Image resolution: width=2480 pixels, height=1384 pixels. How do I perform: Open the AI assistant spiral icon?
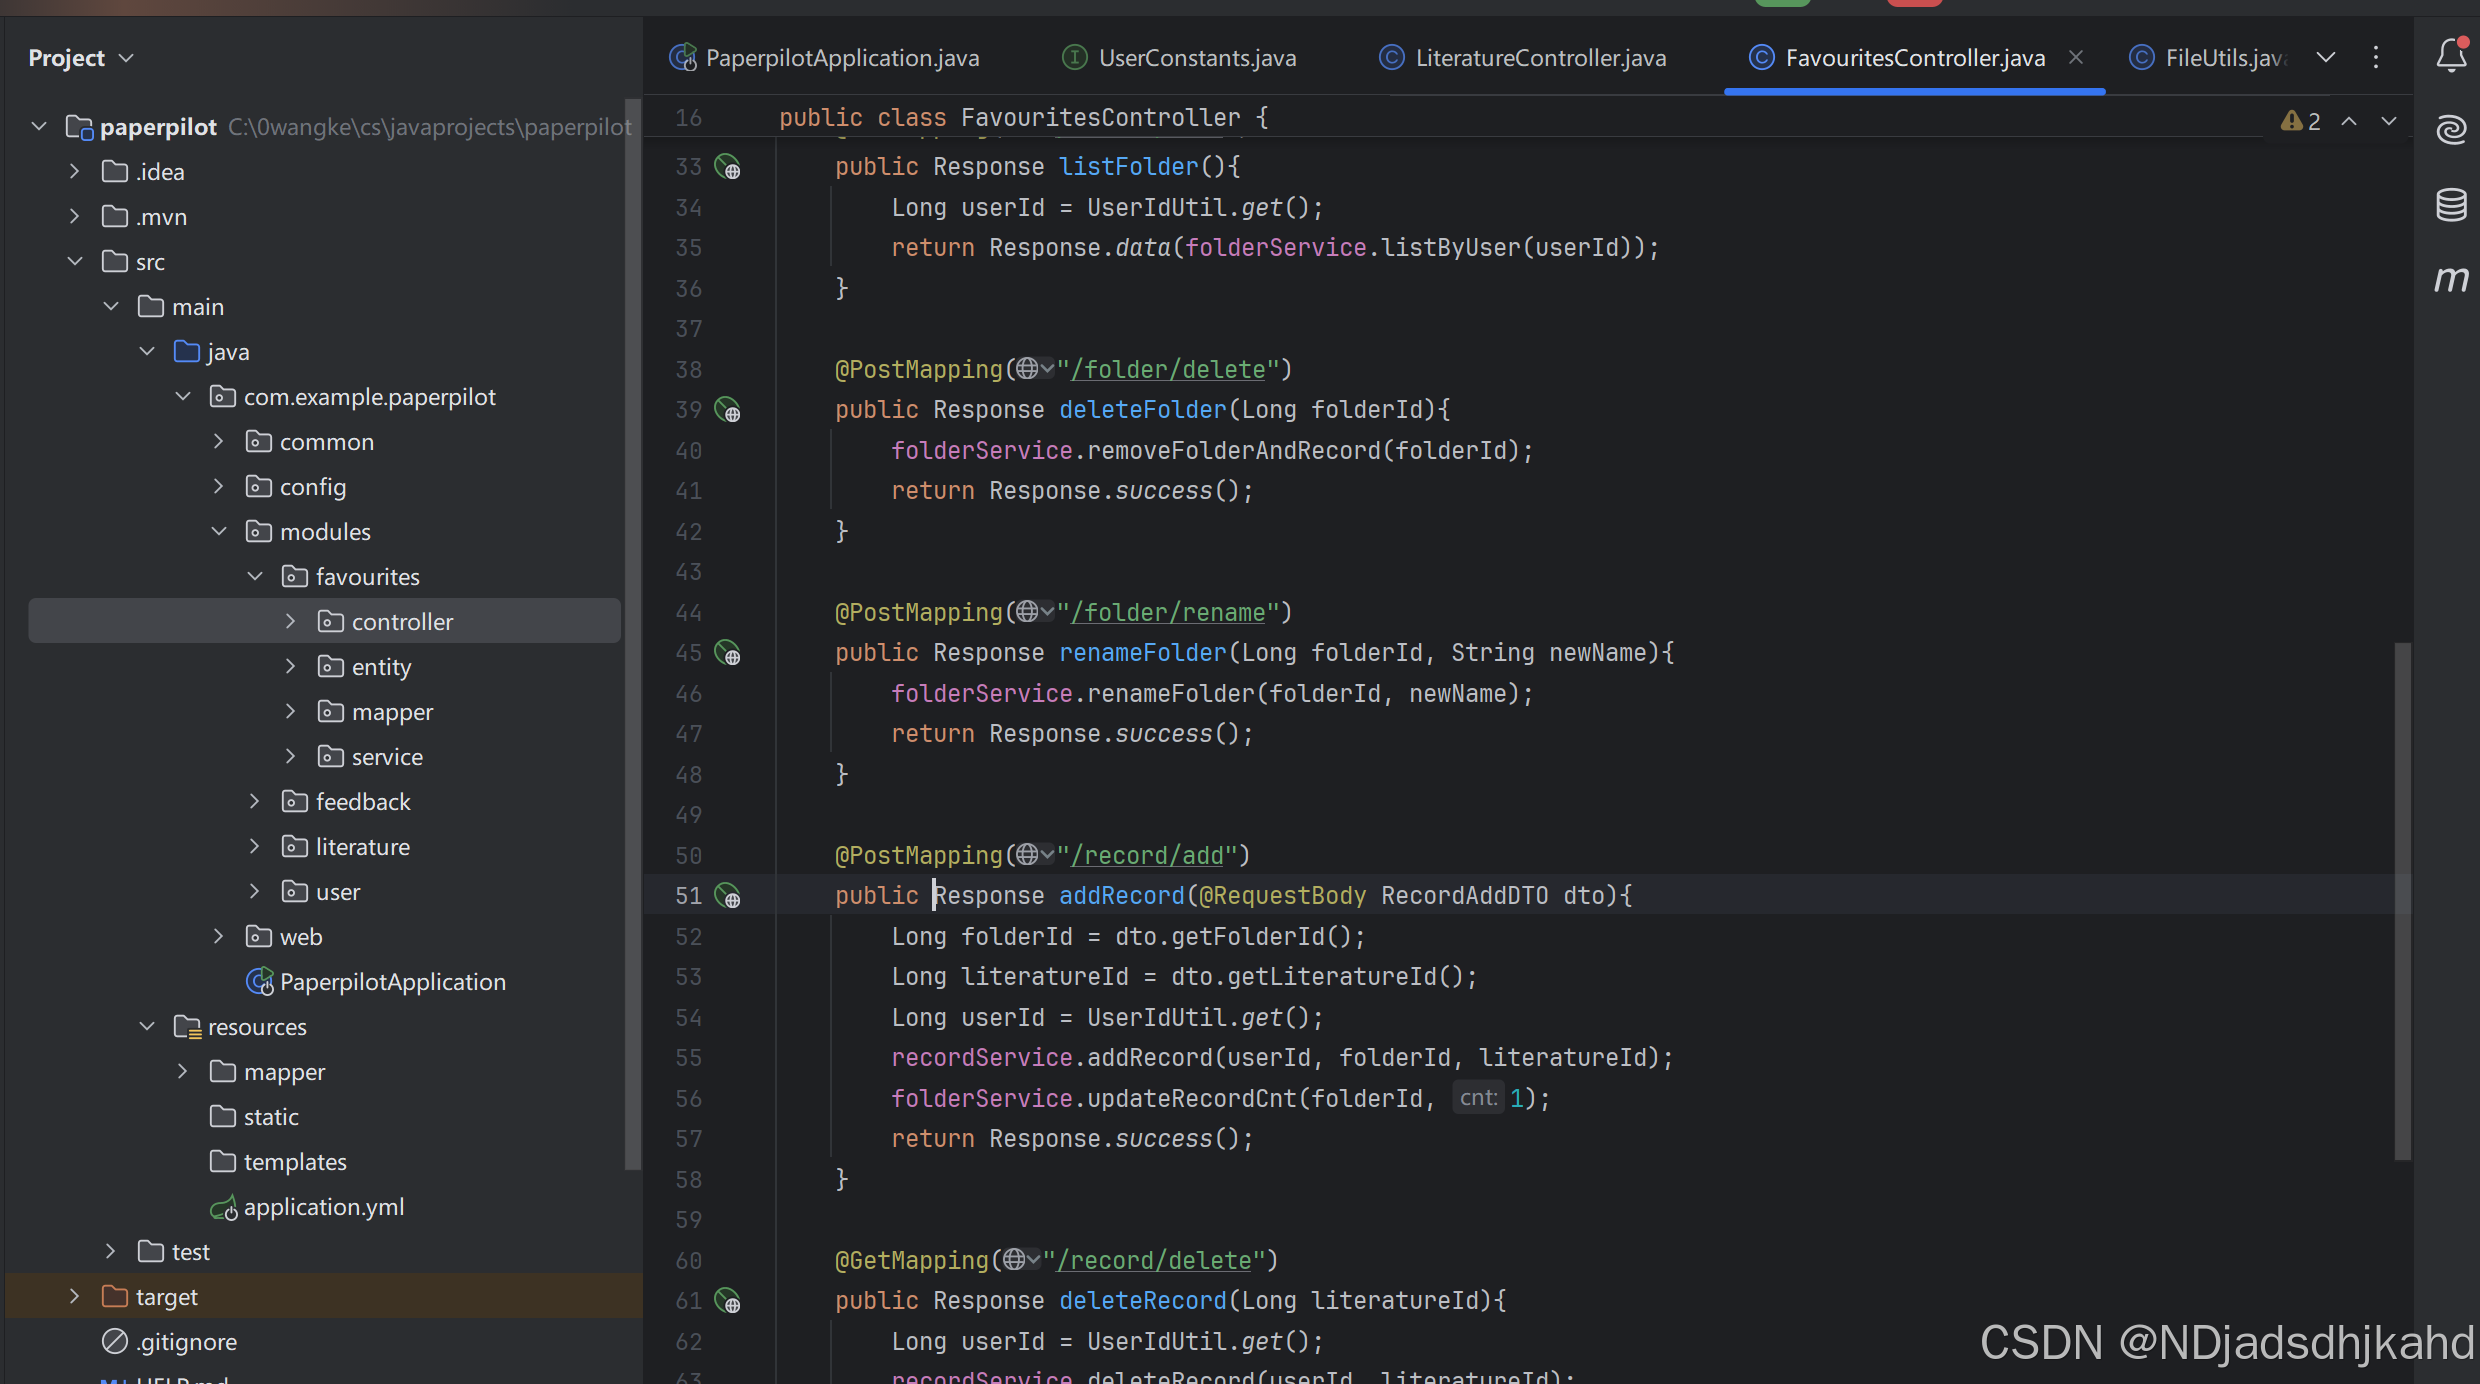pos(2451,130)
